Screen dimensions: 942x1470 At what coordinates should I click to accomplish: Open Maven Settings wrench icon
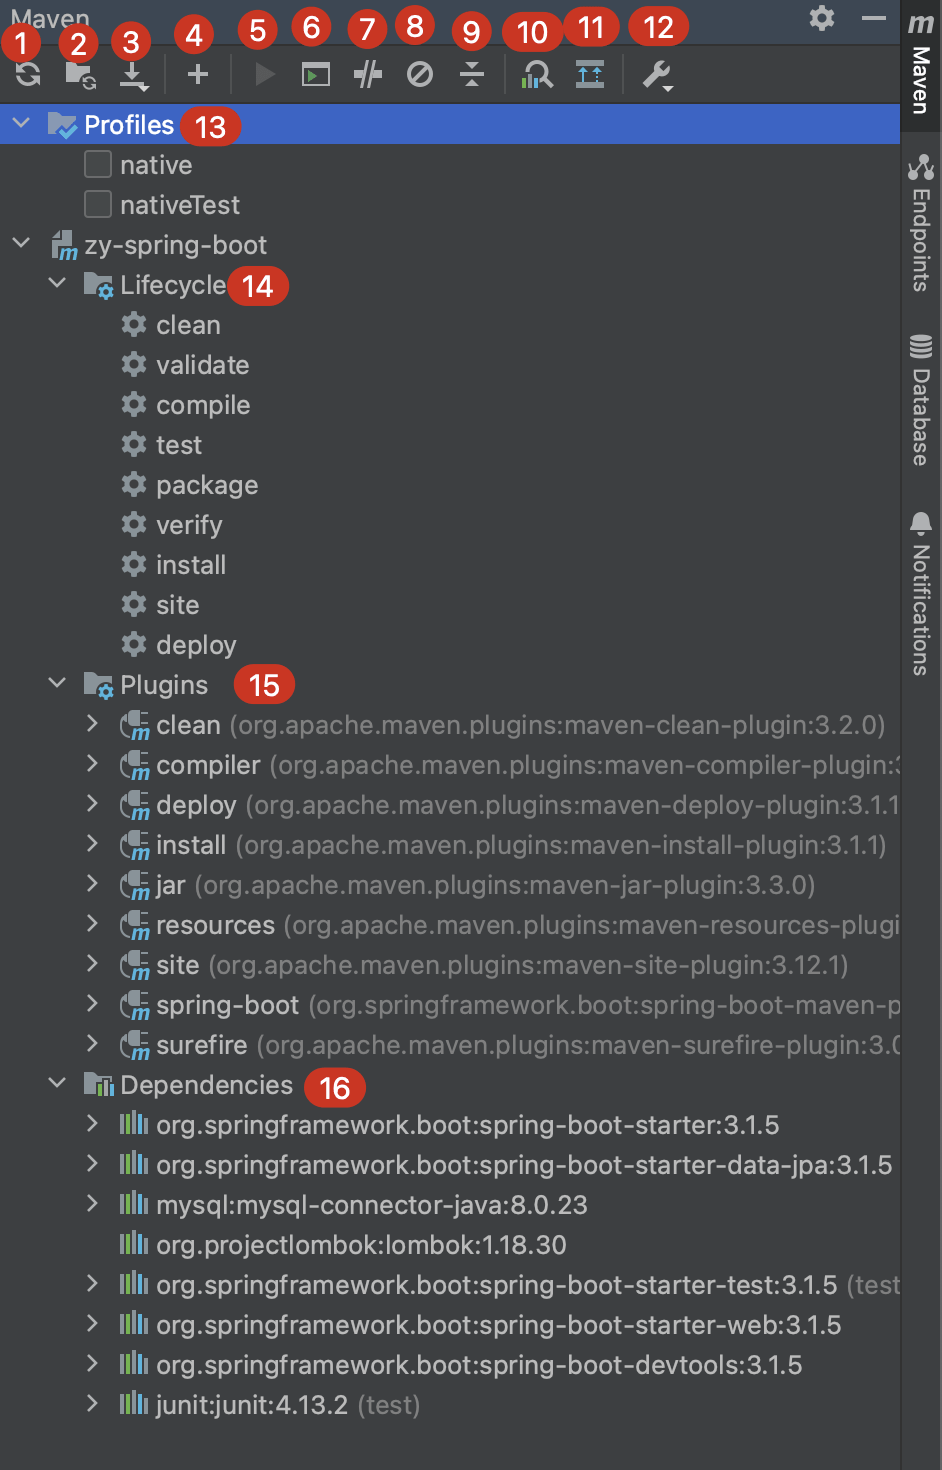coord(657,74)
